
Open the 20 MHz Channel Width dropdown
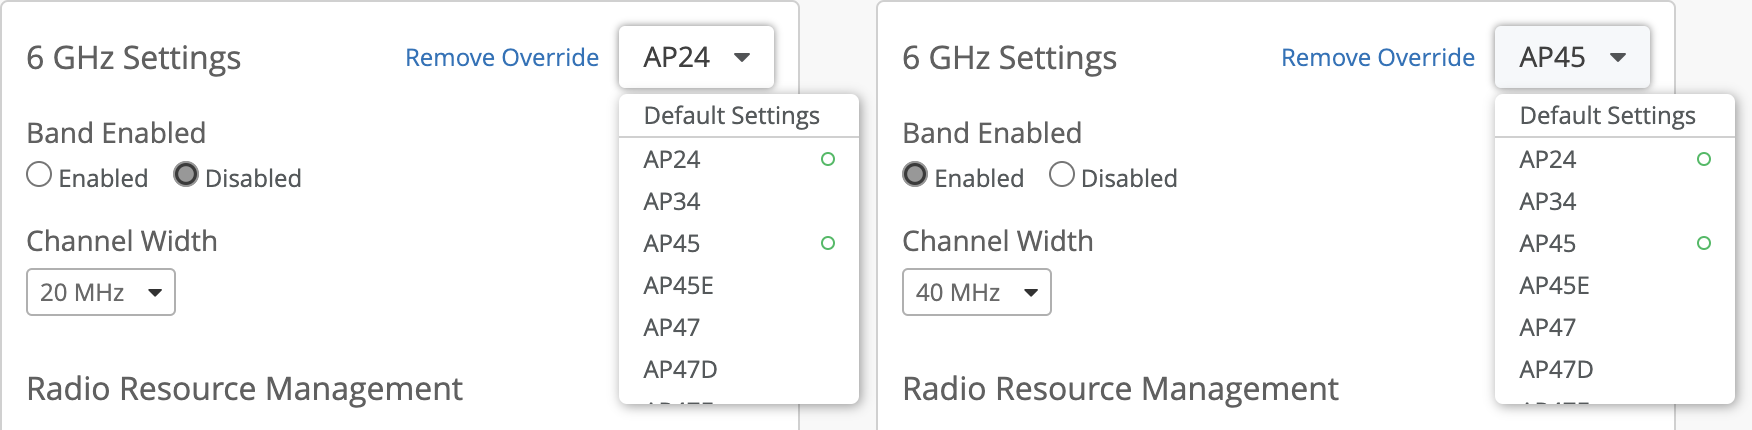pyautogui.click(x=101, y=292)
